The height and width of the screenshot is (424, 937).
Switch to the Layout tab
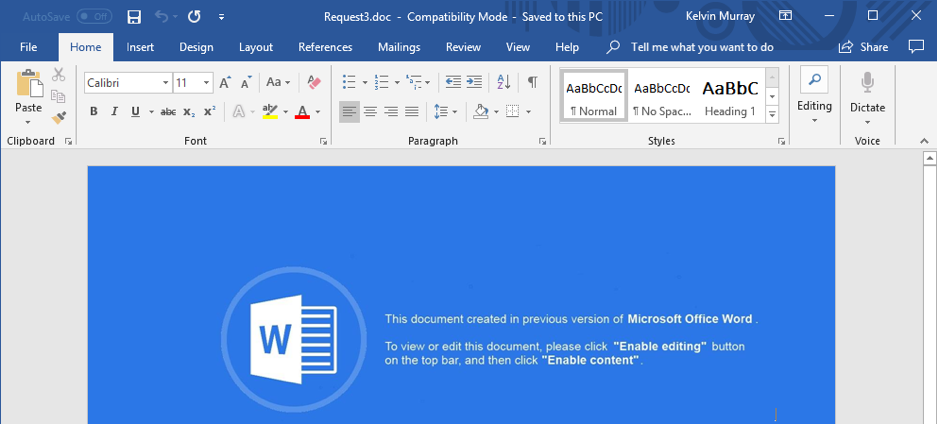point(256,47)
